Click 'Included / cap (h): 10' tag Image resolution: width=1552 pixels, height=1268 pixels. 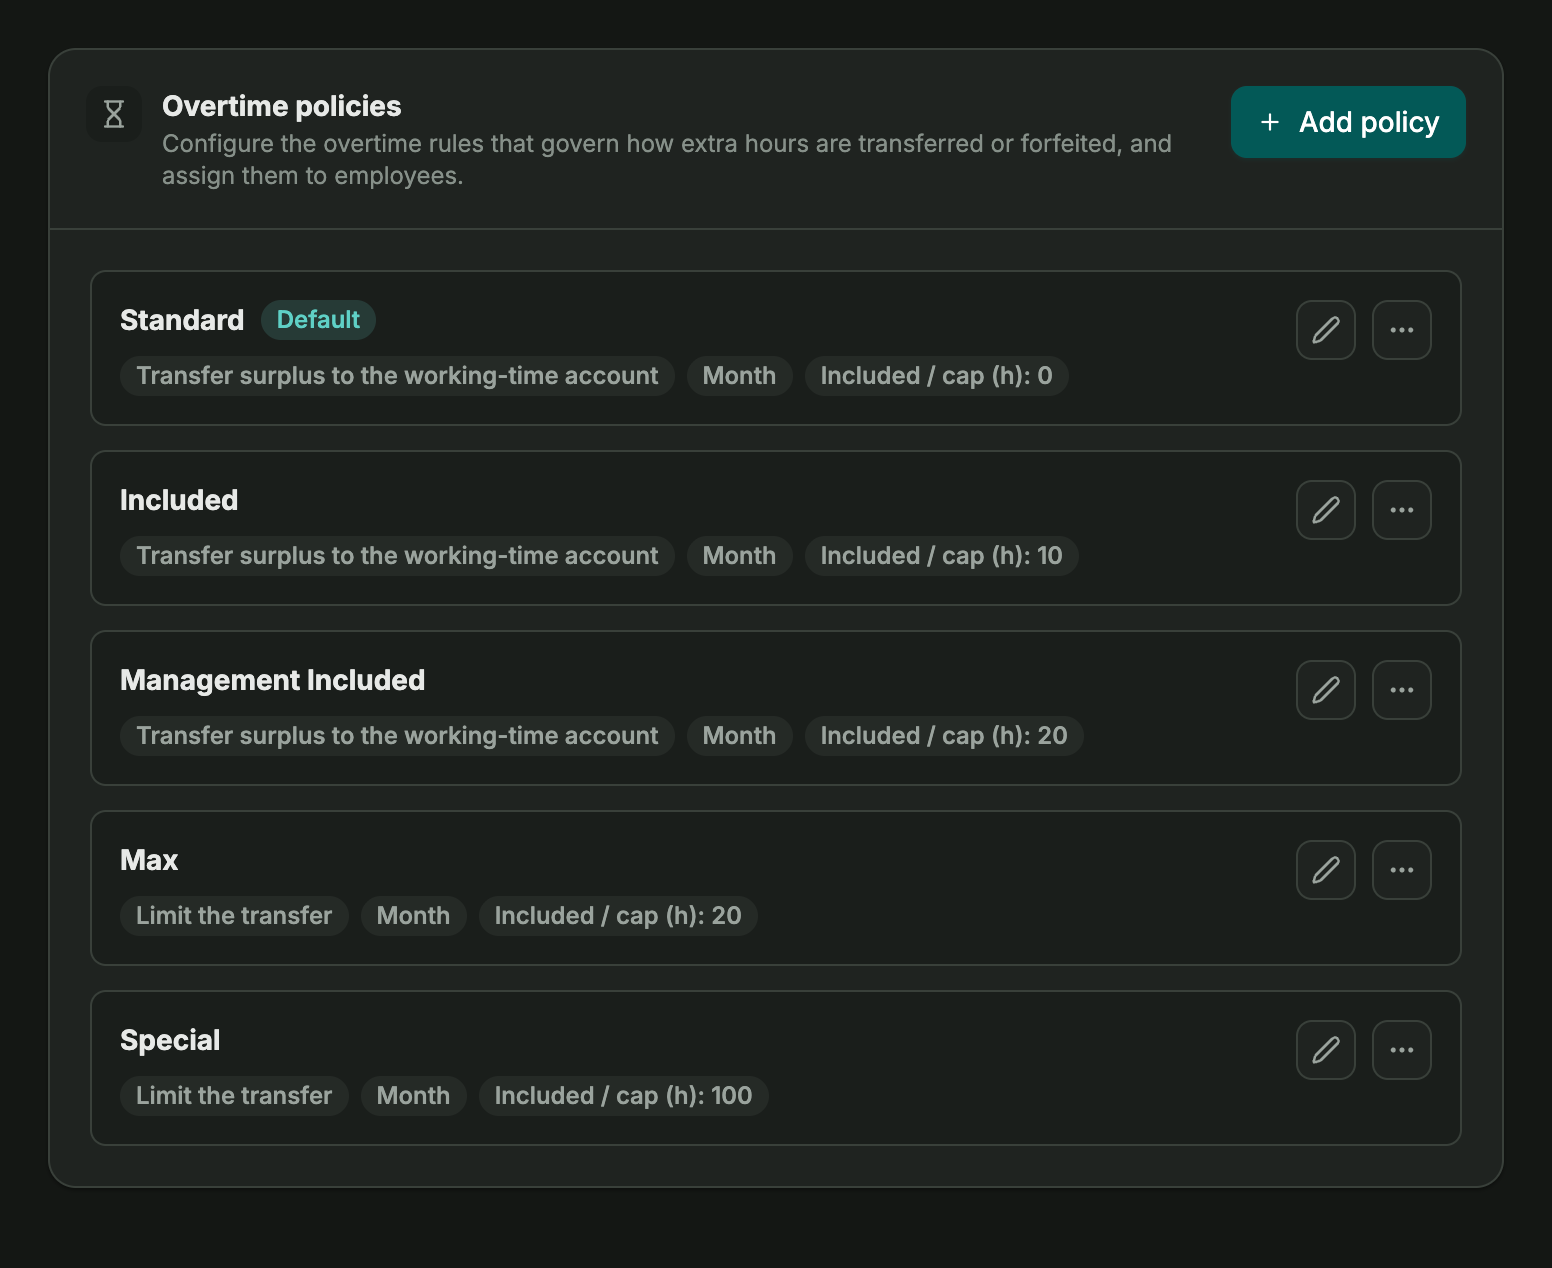(942, 556)
